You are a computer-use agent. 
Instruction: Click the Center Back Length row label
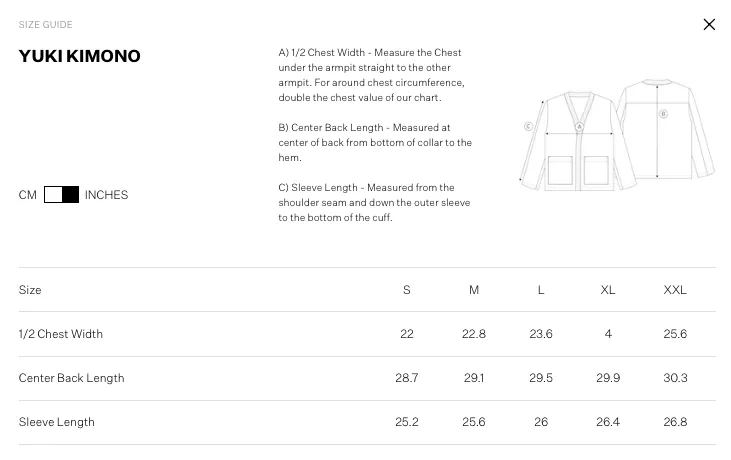pyautogui.click(x=71, y=378)
